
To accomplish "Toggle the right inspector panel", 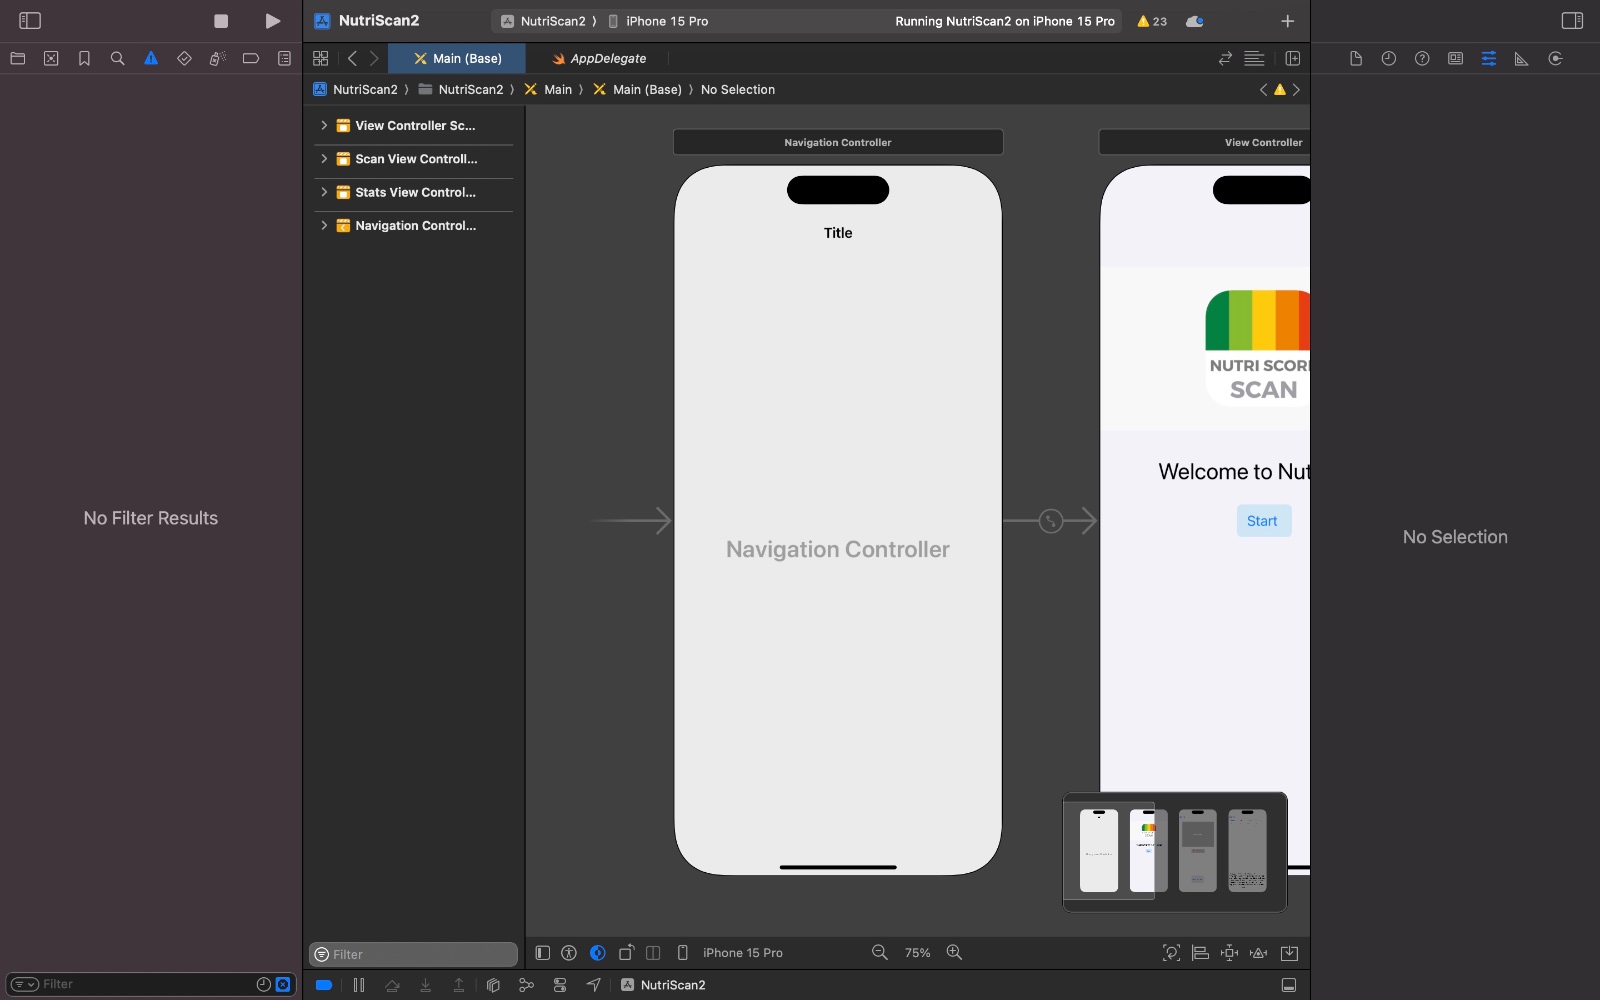I will click(x=1572, y=21).
